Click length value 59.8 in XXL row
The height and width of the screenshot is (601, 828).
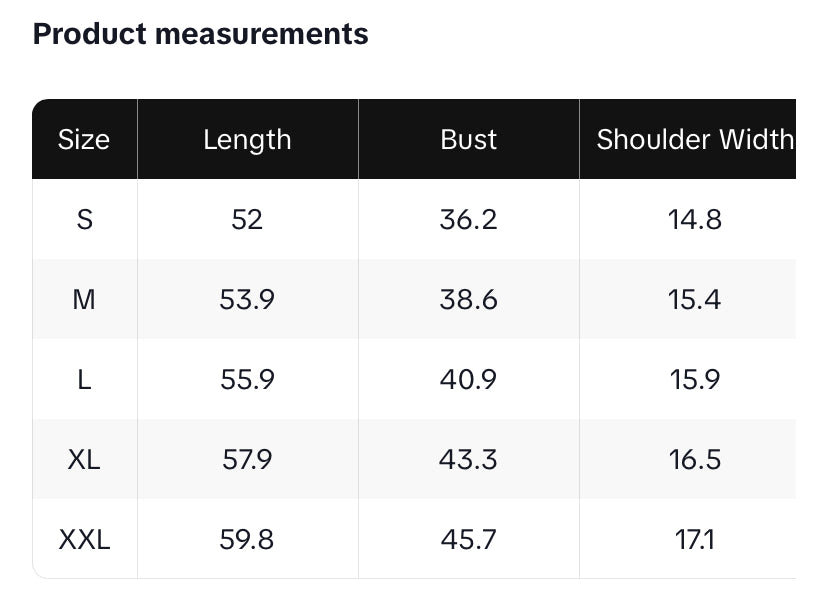pyautogui.click(x=247, y=540)
